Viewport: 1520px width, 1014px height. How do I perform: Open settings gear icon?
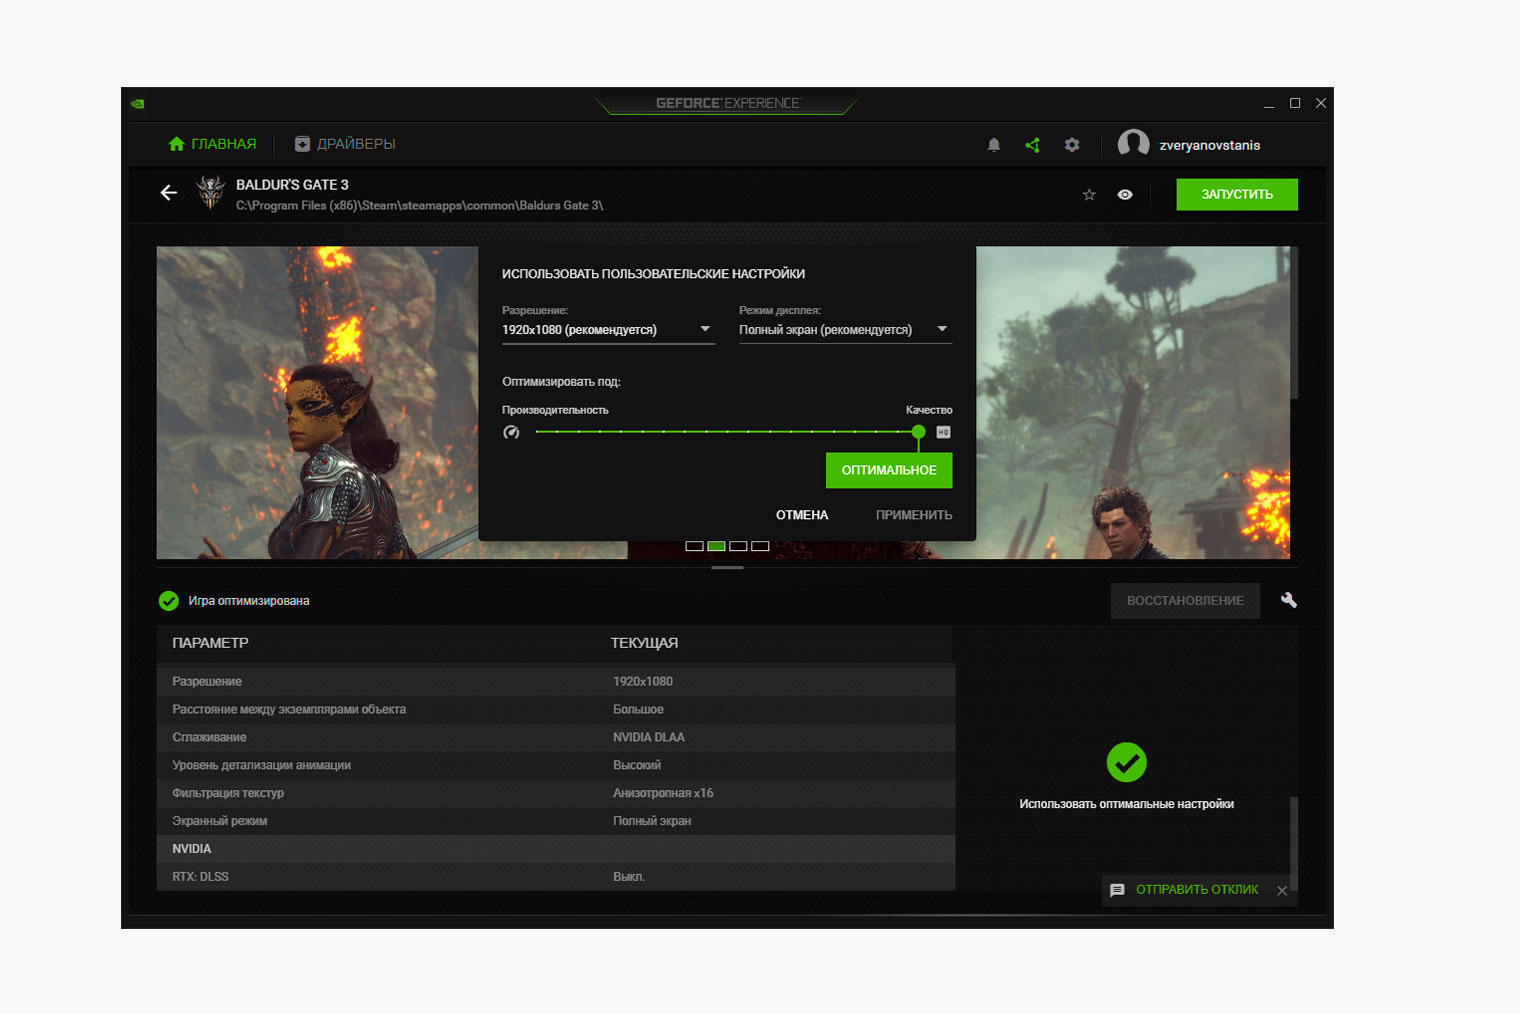tap(1072, 145)
